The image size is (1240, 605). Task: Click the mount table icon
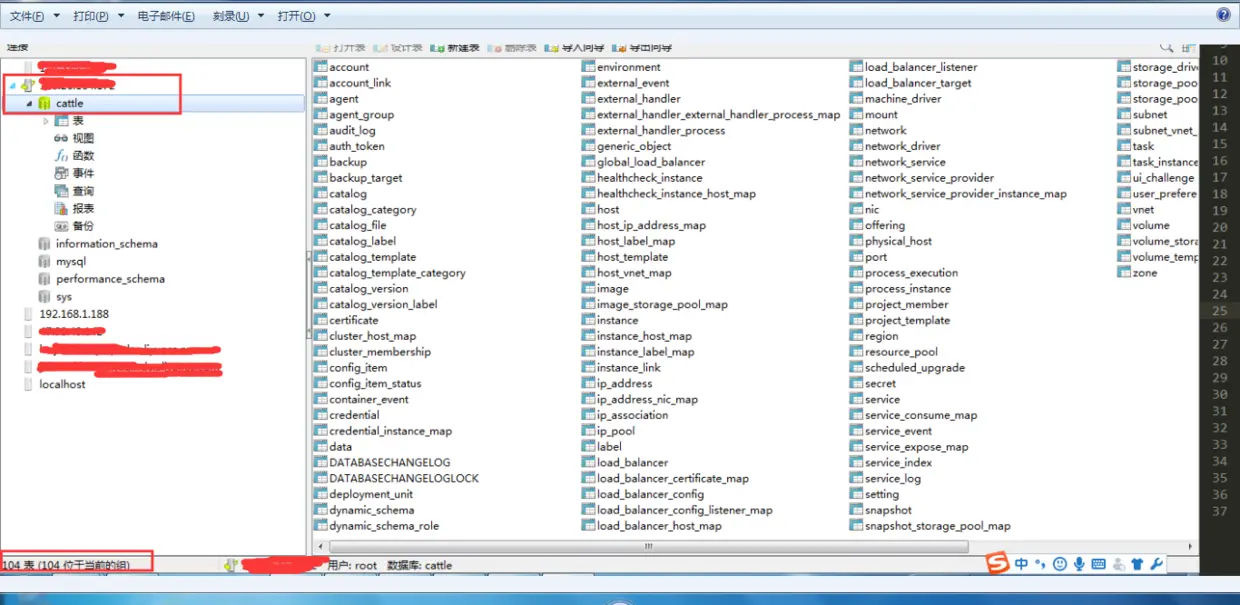pos(857,115)
